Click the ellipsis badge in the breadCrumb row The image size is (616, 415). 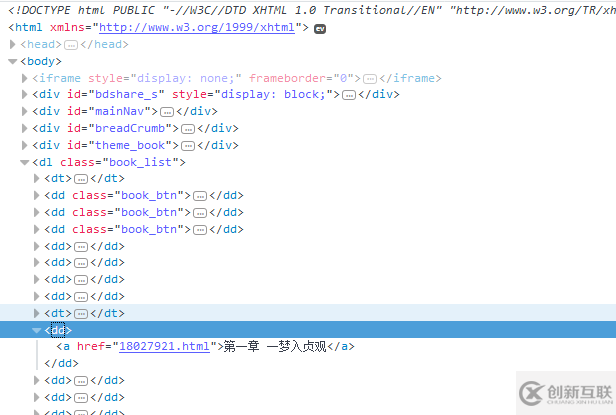point(188,129)
